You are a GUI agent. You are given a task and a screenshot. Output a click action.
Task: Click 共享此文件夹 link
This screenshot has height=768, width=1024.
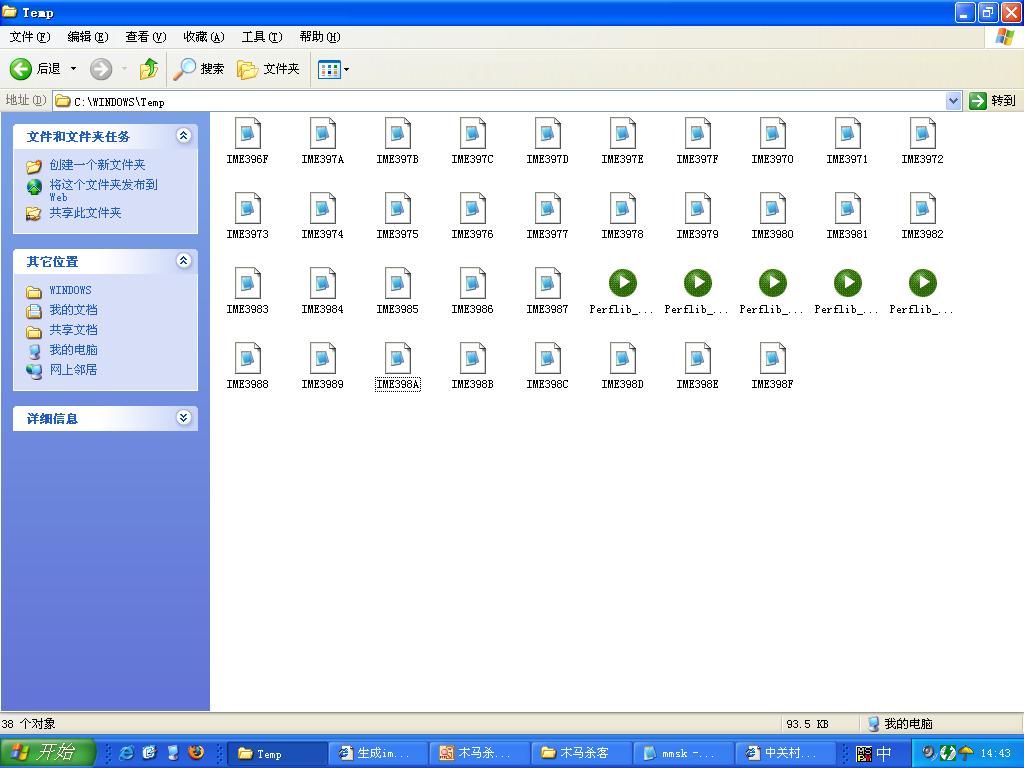click(x=86, y=213)
